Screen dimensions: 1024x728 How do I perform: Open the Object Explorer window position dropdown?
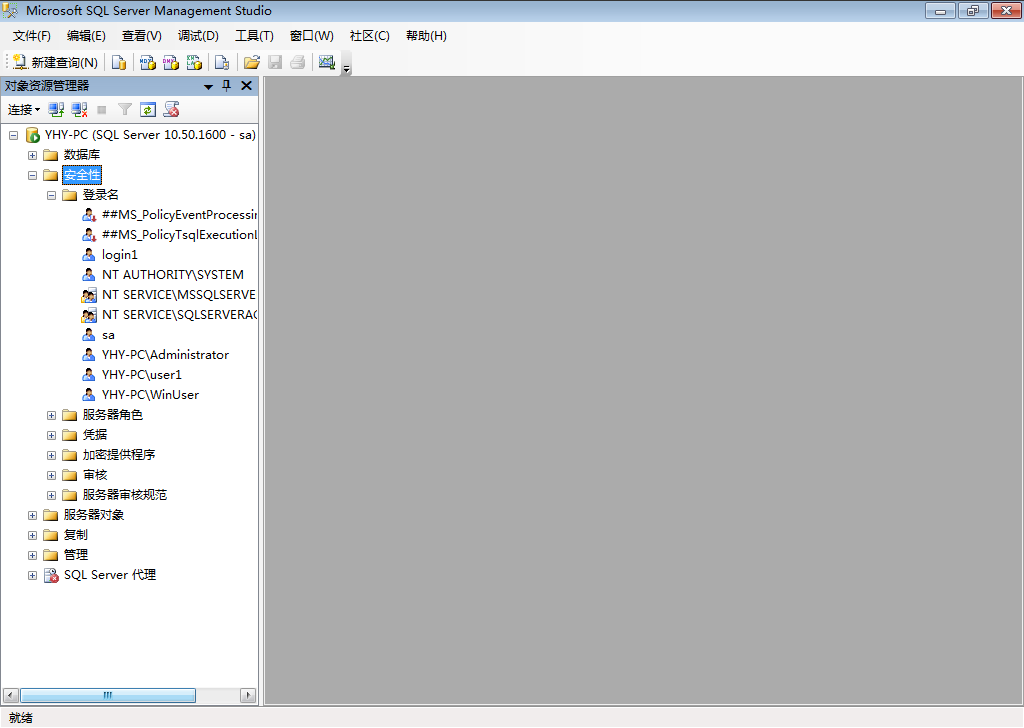(x=208, y=86)
